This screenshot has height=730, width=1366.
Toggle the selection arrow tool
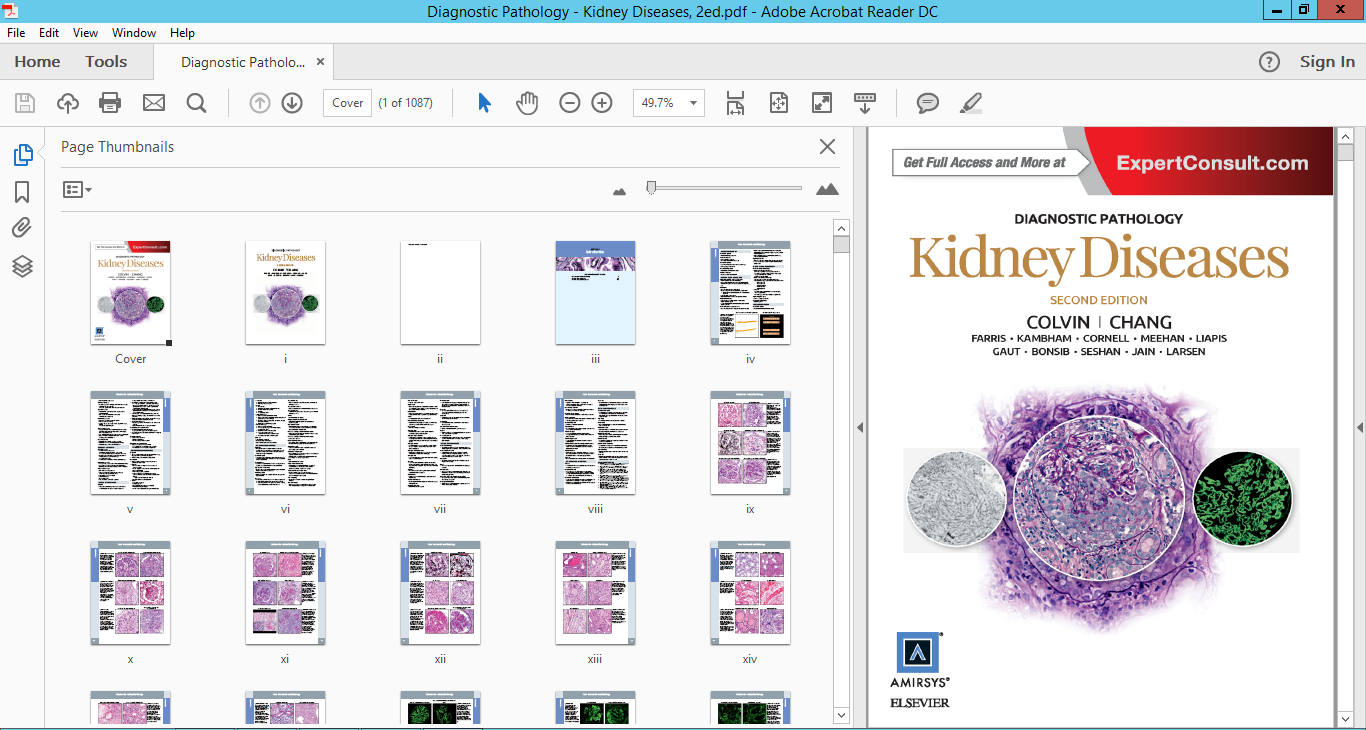[485, 103]
